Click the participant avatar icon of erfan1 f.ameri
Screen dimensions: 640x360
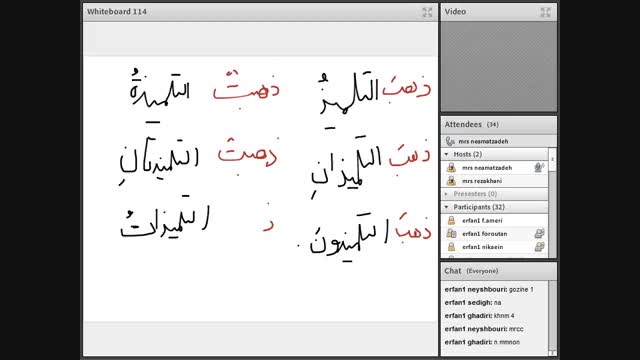tap(451, 220)
